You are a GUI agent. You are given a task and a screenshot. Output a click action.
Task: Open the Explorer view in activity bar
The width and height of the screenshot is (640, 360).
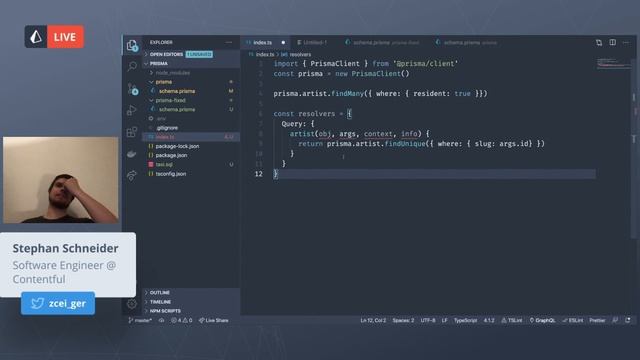click(x=132, y=45)
